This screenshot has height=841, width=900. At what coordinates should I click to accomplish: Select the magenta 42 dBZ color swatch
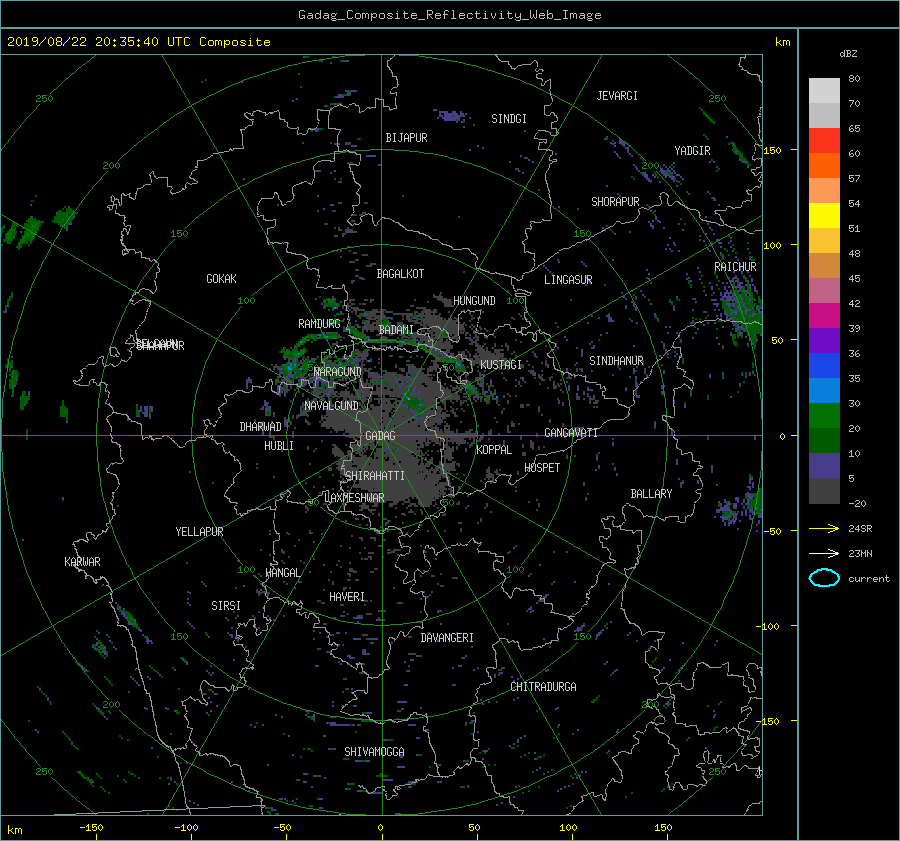pos(824,316)
